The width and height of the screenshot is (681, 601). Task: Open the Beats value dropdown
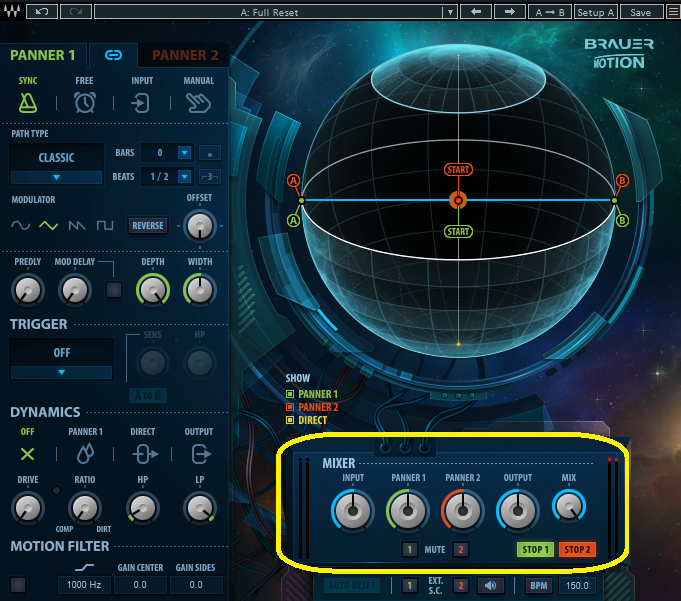click(x=184, y=177)
